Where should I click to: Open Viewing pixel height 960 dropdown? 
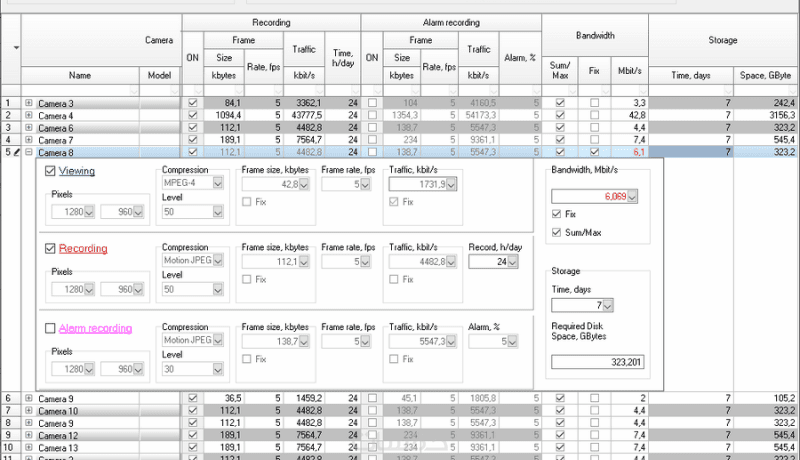[138, 212]
